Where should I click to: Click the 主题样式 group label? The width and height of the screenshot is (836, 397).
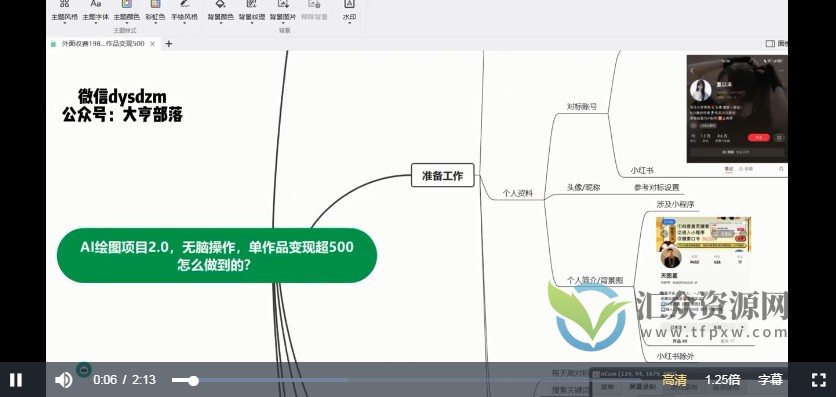coord(125,31)
